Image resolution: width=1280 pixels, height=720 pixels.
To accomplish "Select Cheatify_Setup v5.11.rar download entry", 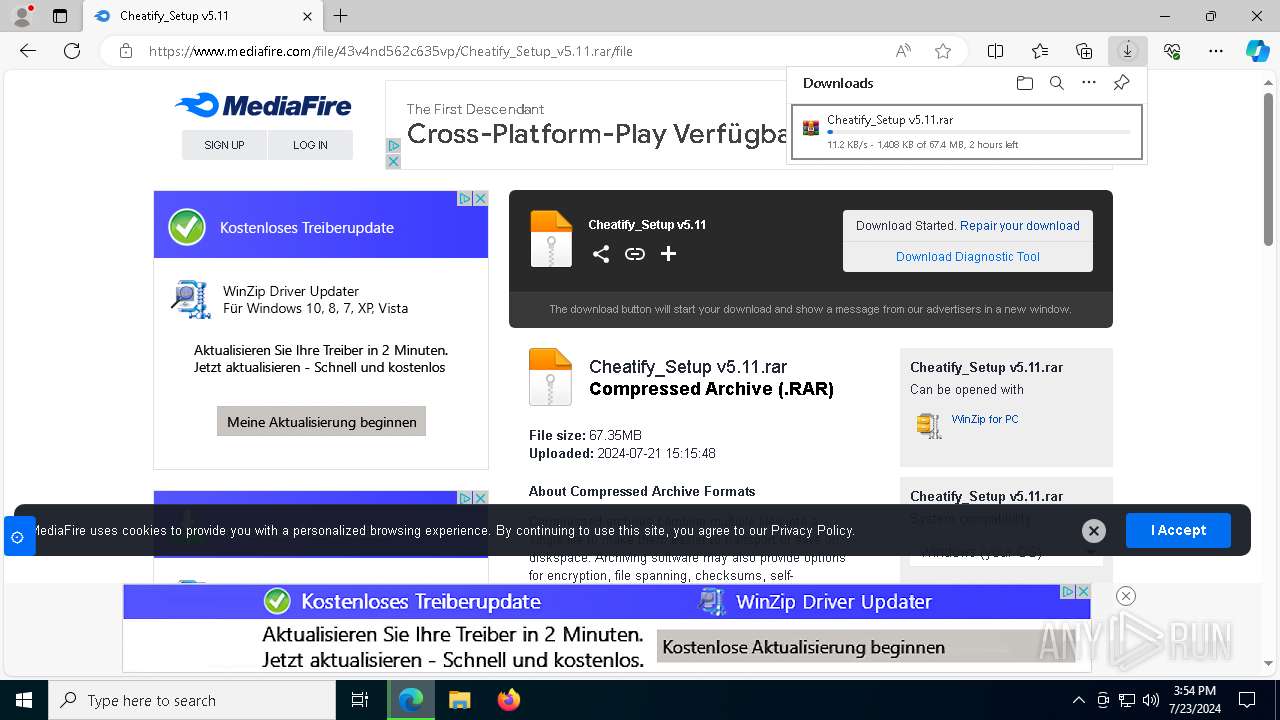I will coord(967,132).
